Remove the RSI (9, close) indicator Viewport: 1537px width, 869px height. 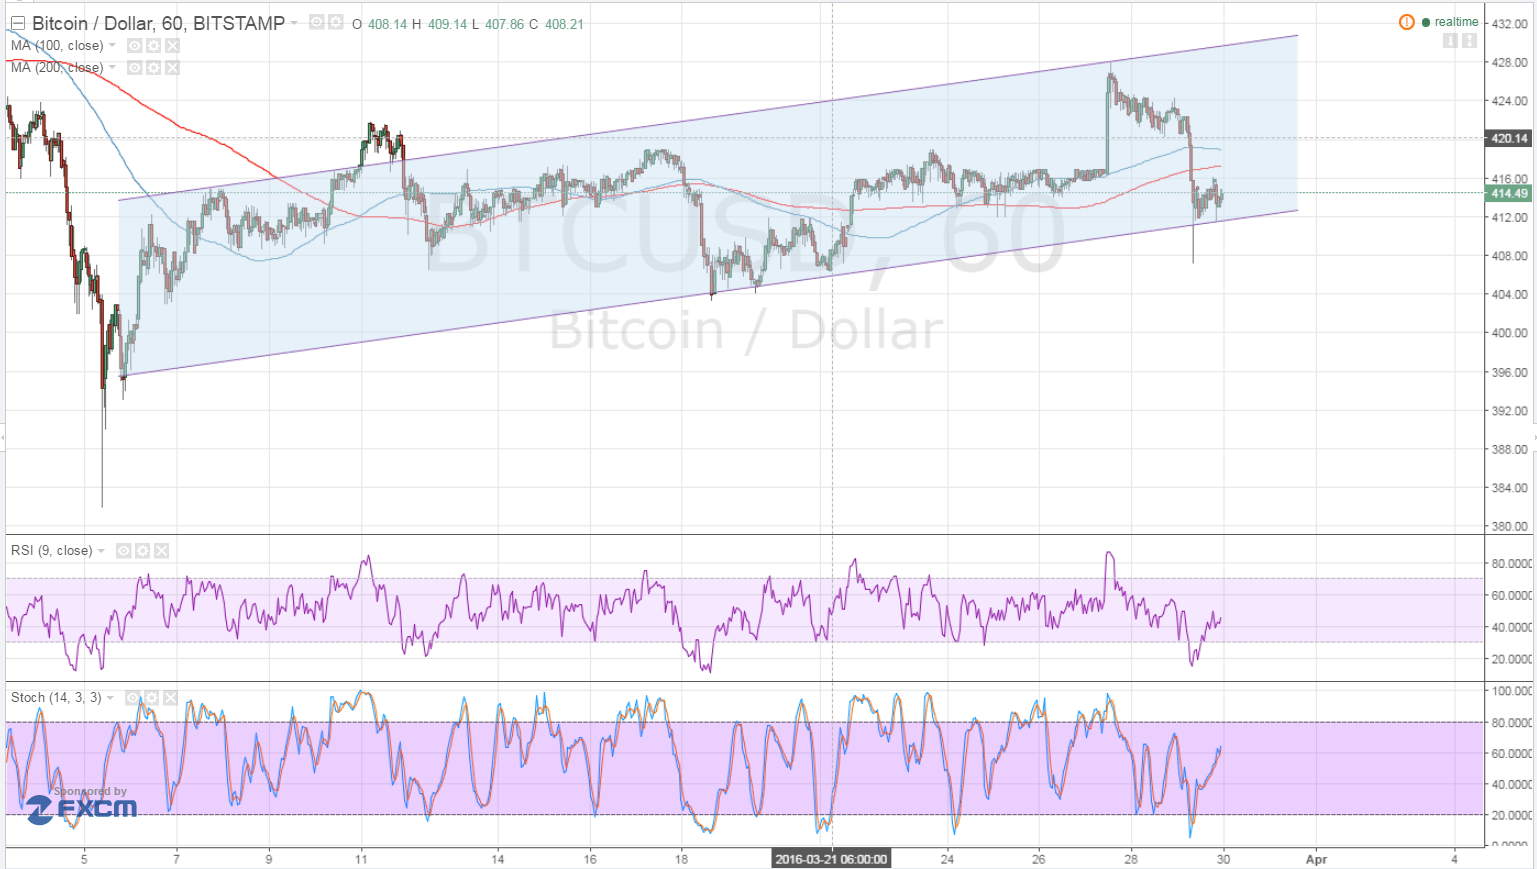[161, 551]
